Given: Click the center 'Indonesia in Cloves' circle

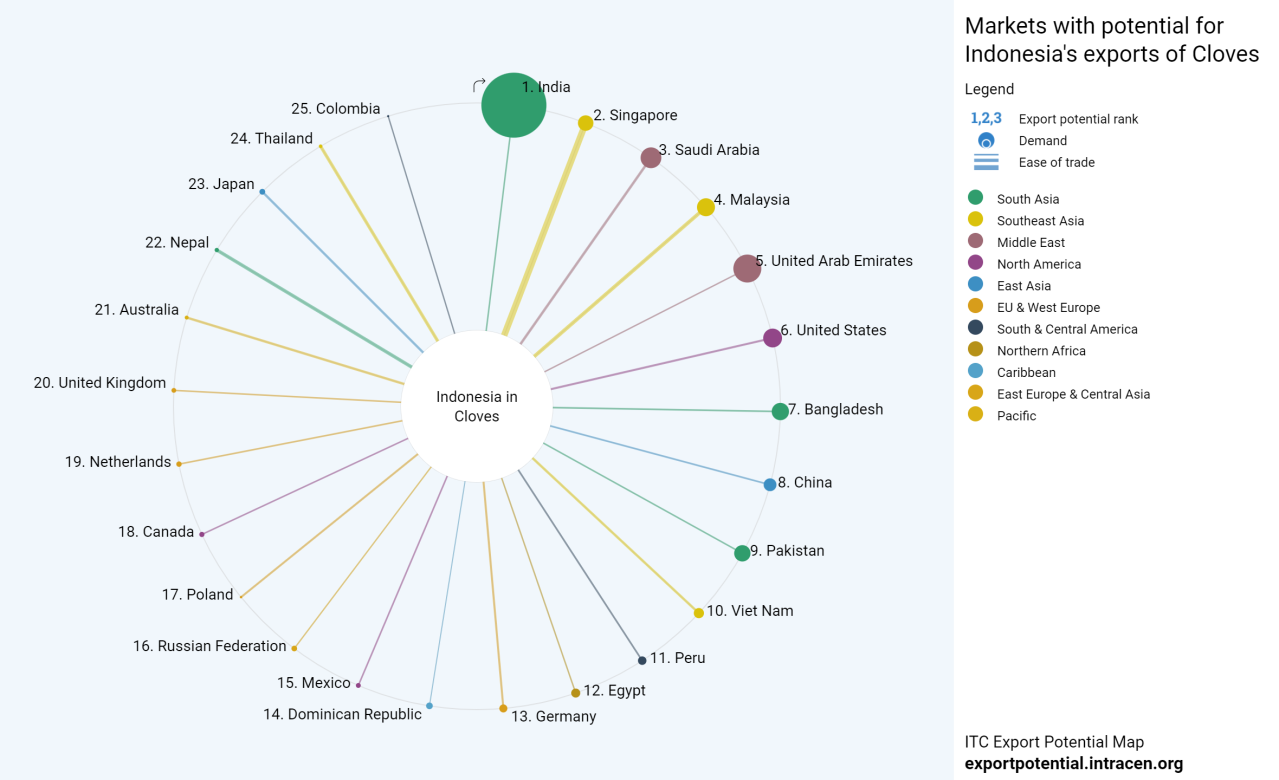Looking at the screenshot, I should (477, 407).
